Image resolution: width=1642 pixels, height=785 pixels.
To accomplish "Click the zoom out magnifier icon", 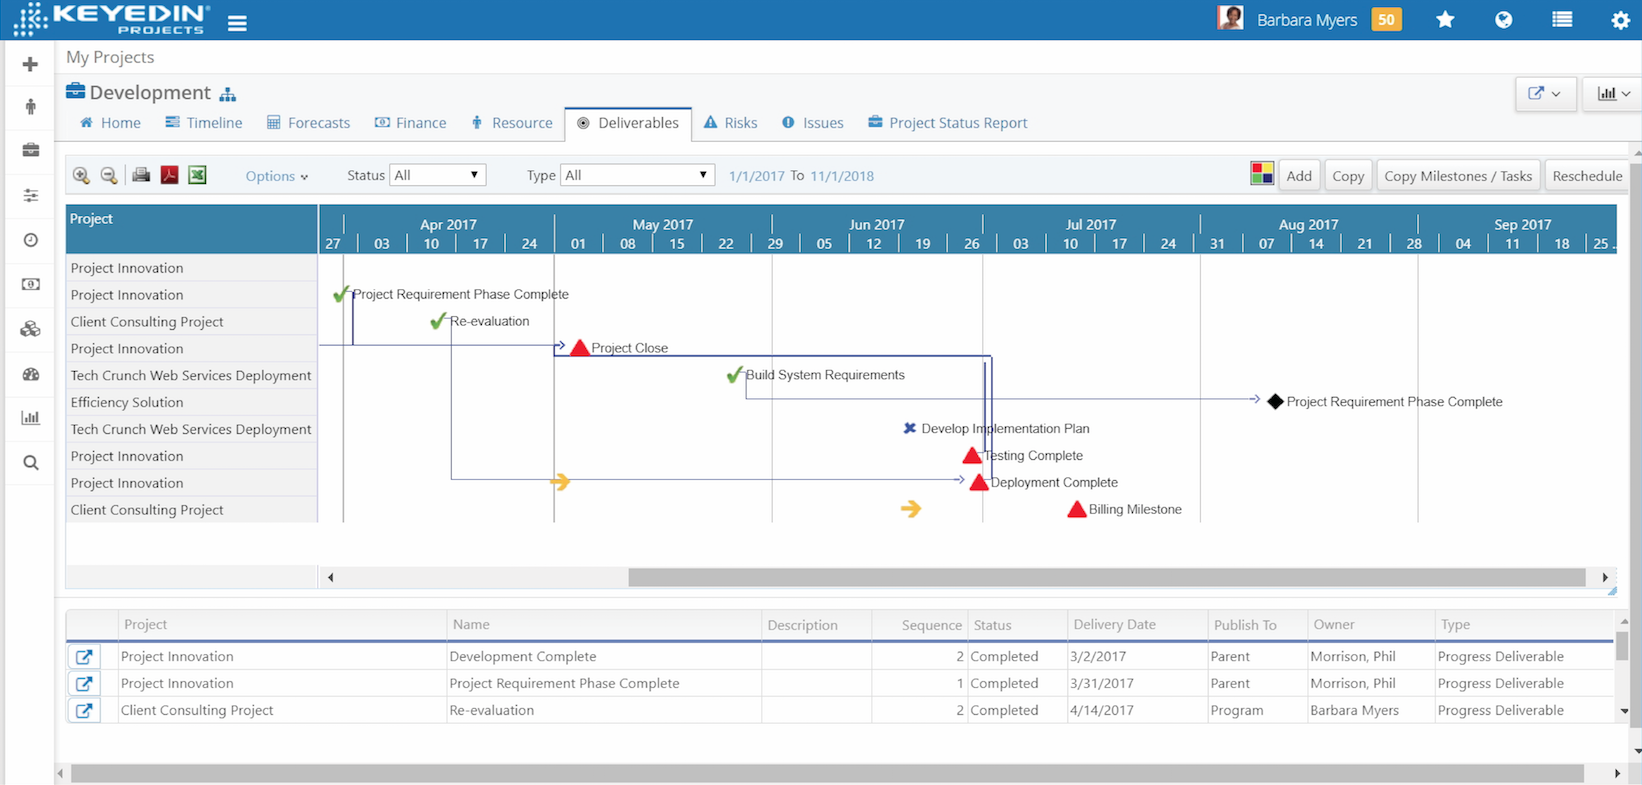I will click(x=109, y=176).
